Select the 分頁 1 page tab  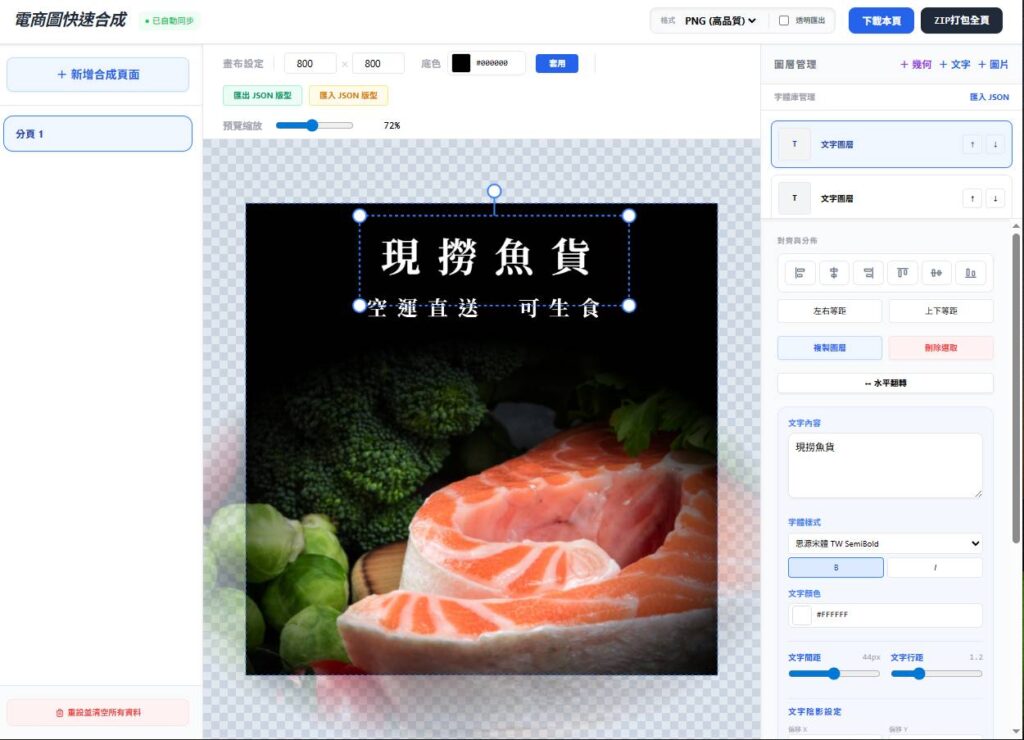click(98, 134)
